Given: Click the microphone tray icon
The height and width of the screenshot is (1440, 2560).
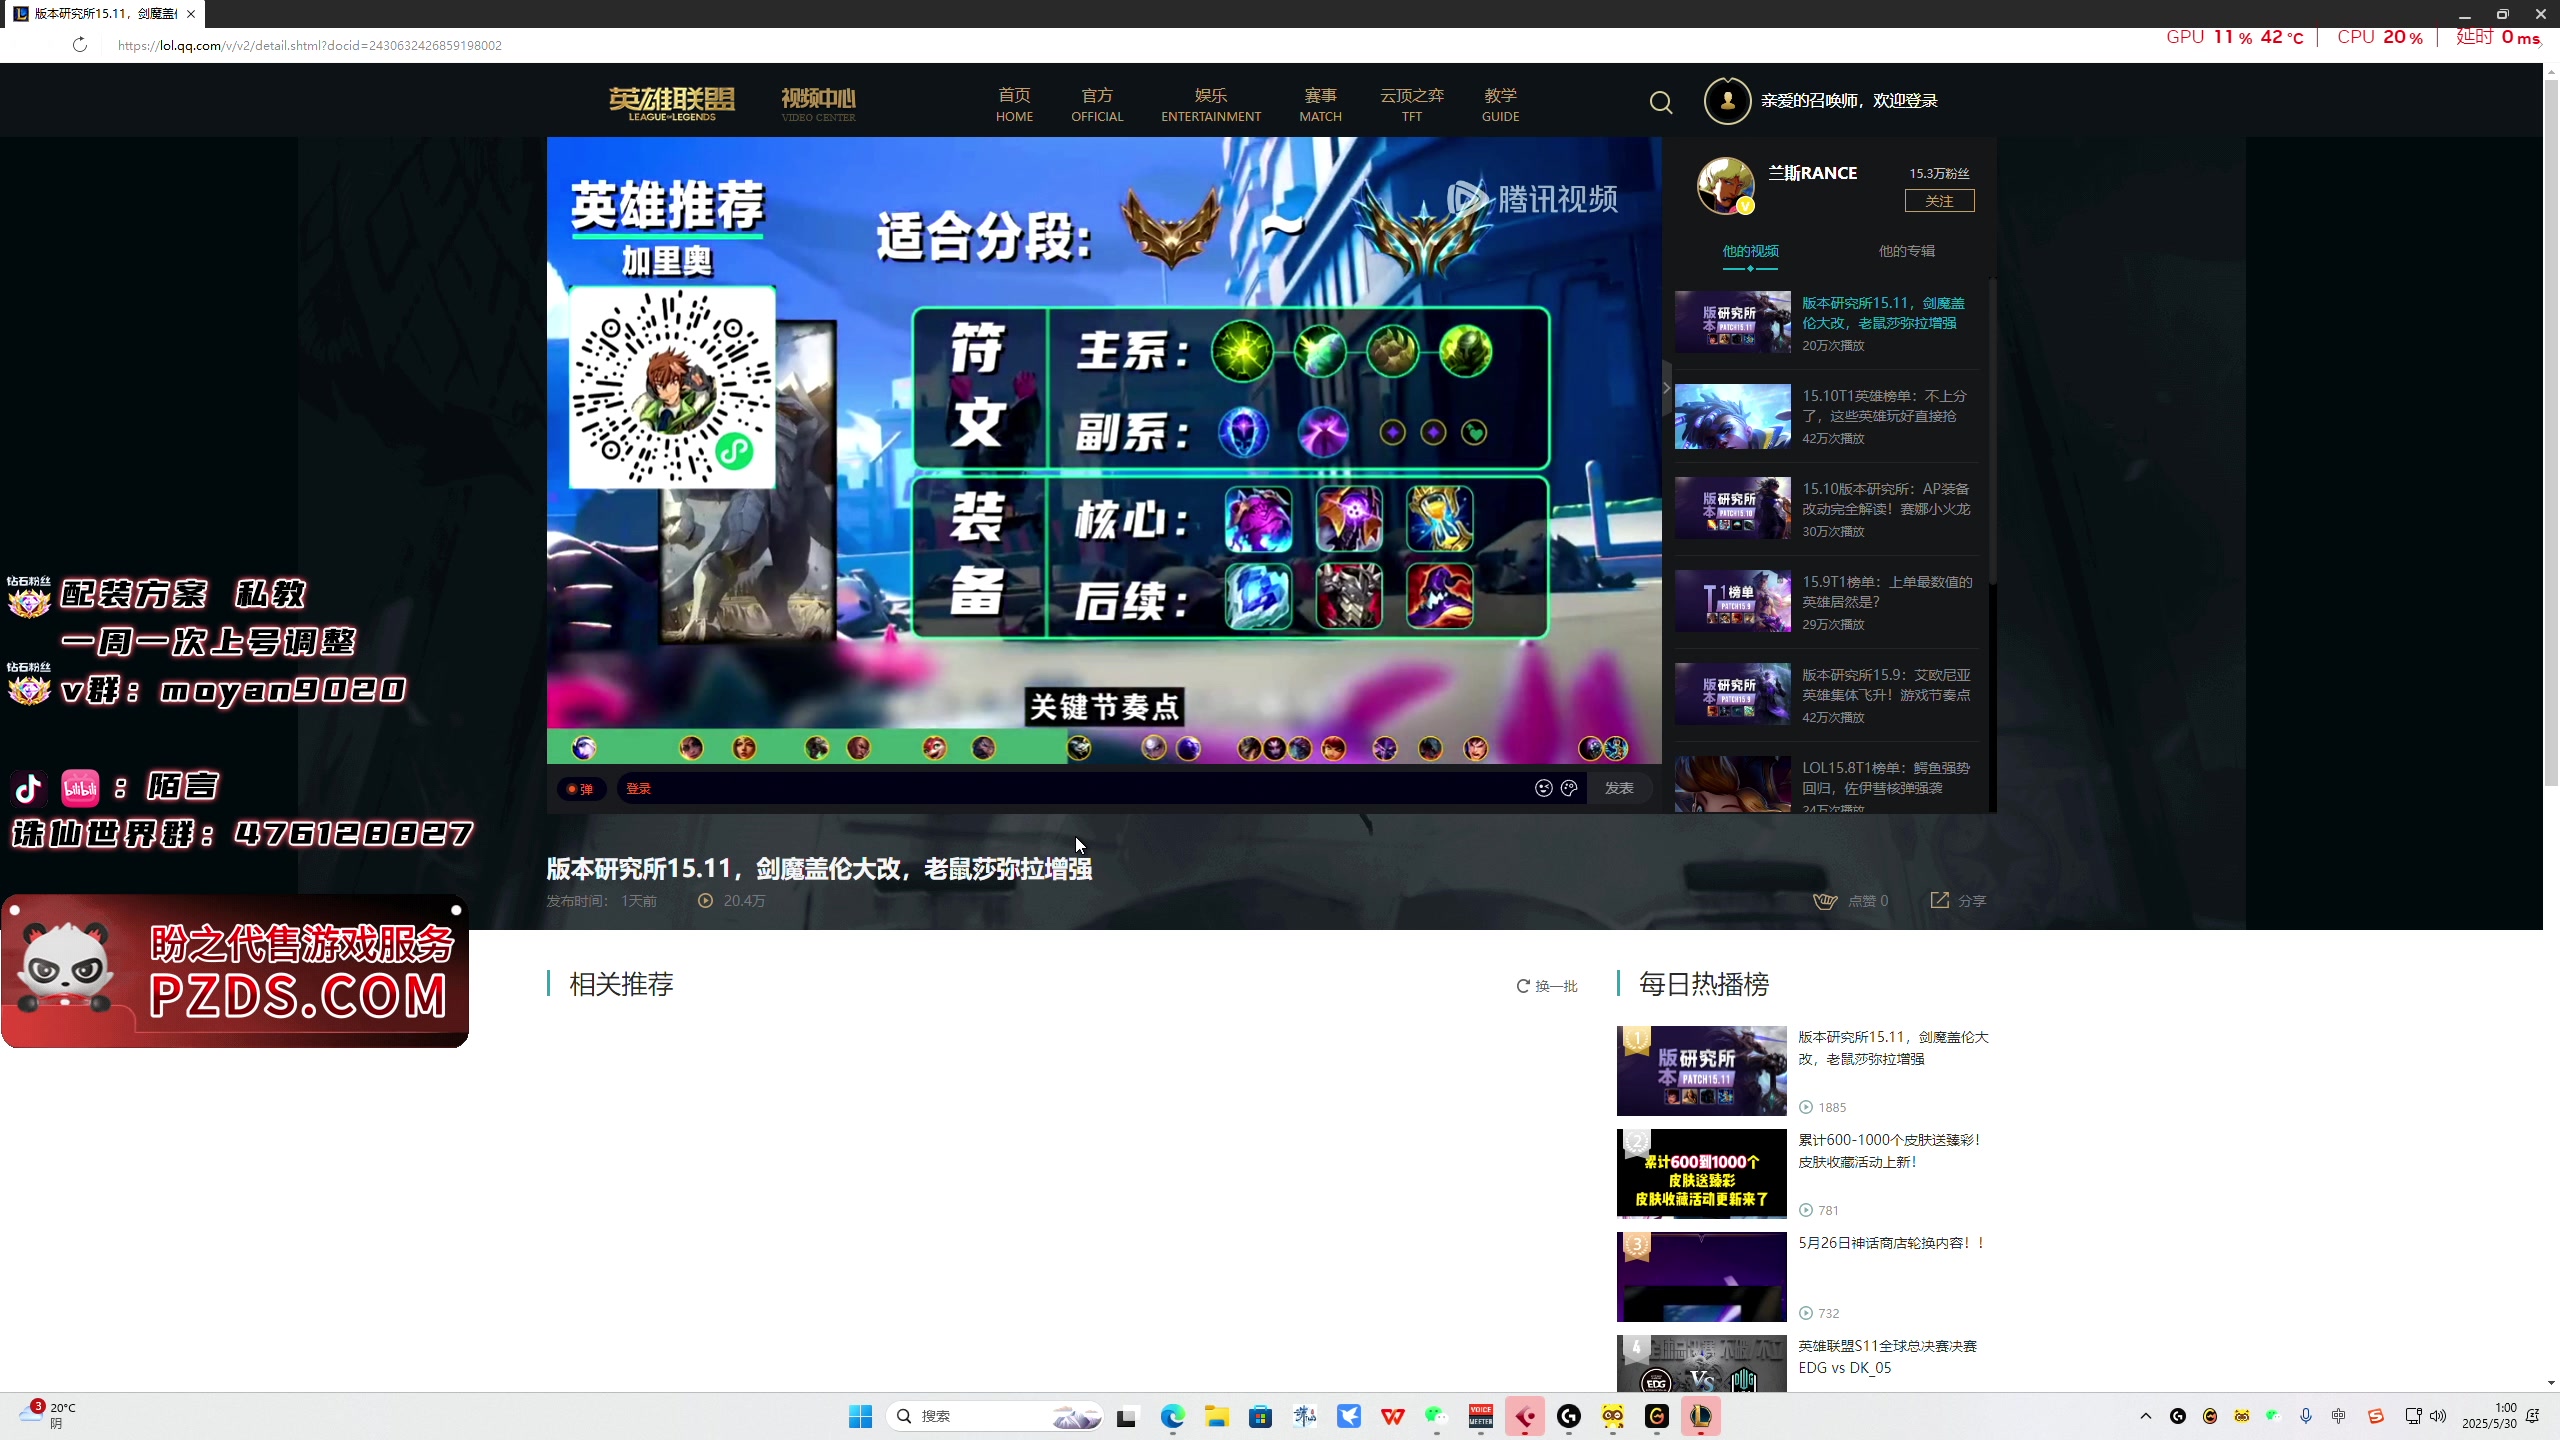Looking at the screenshot, I should 2306,1416.
